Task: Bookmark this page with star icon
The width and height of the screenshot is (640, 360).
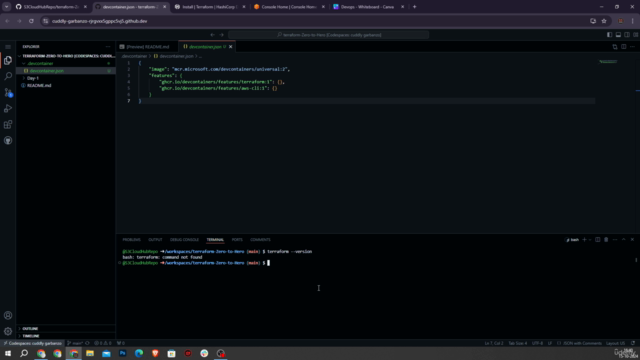Action: pos(604,21)
